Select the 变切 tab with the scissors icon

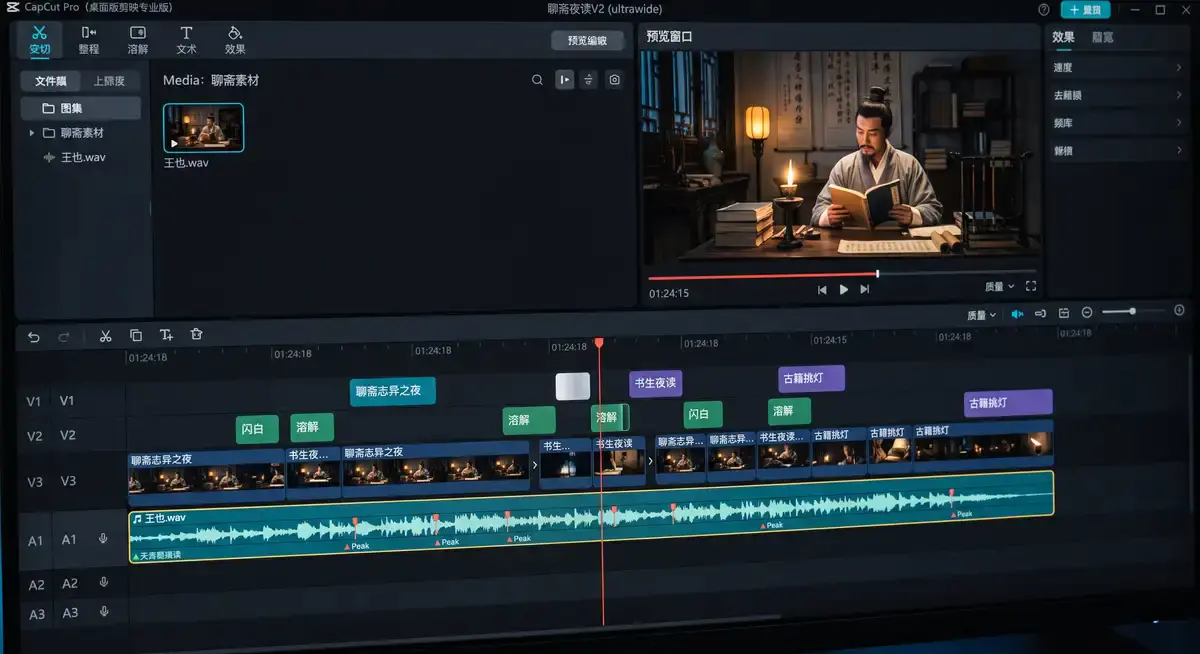click(x=40, y=39)
